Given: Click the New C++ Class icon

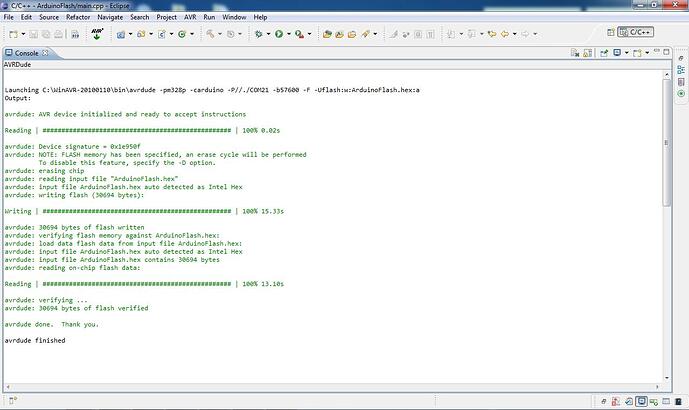Looking at the screenshot, I should pos(182,34).
